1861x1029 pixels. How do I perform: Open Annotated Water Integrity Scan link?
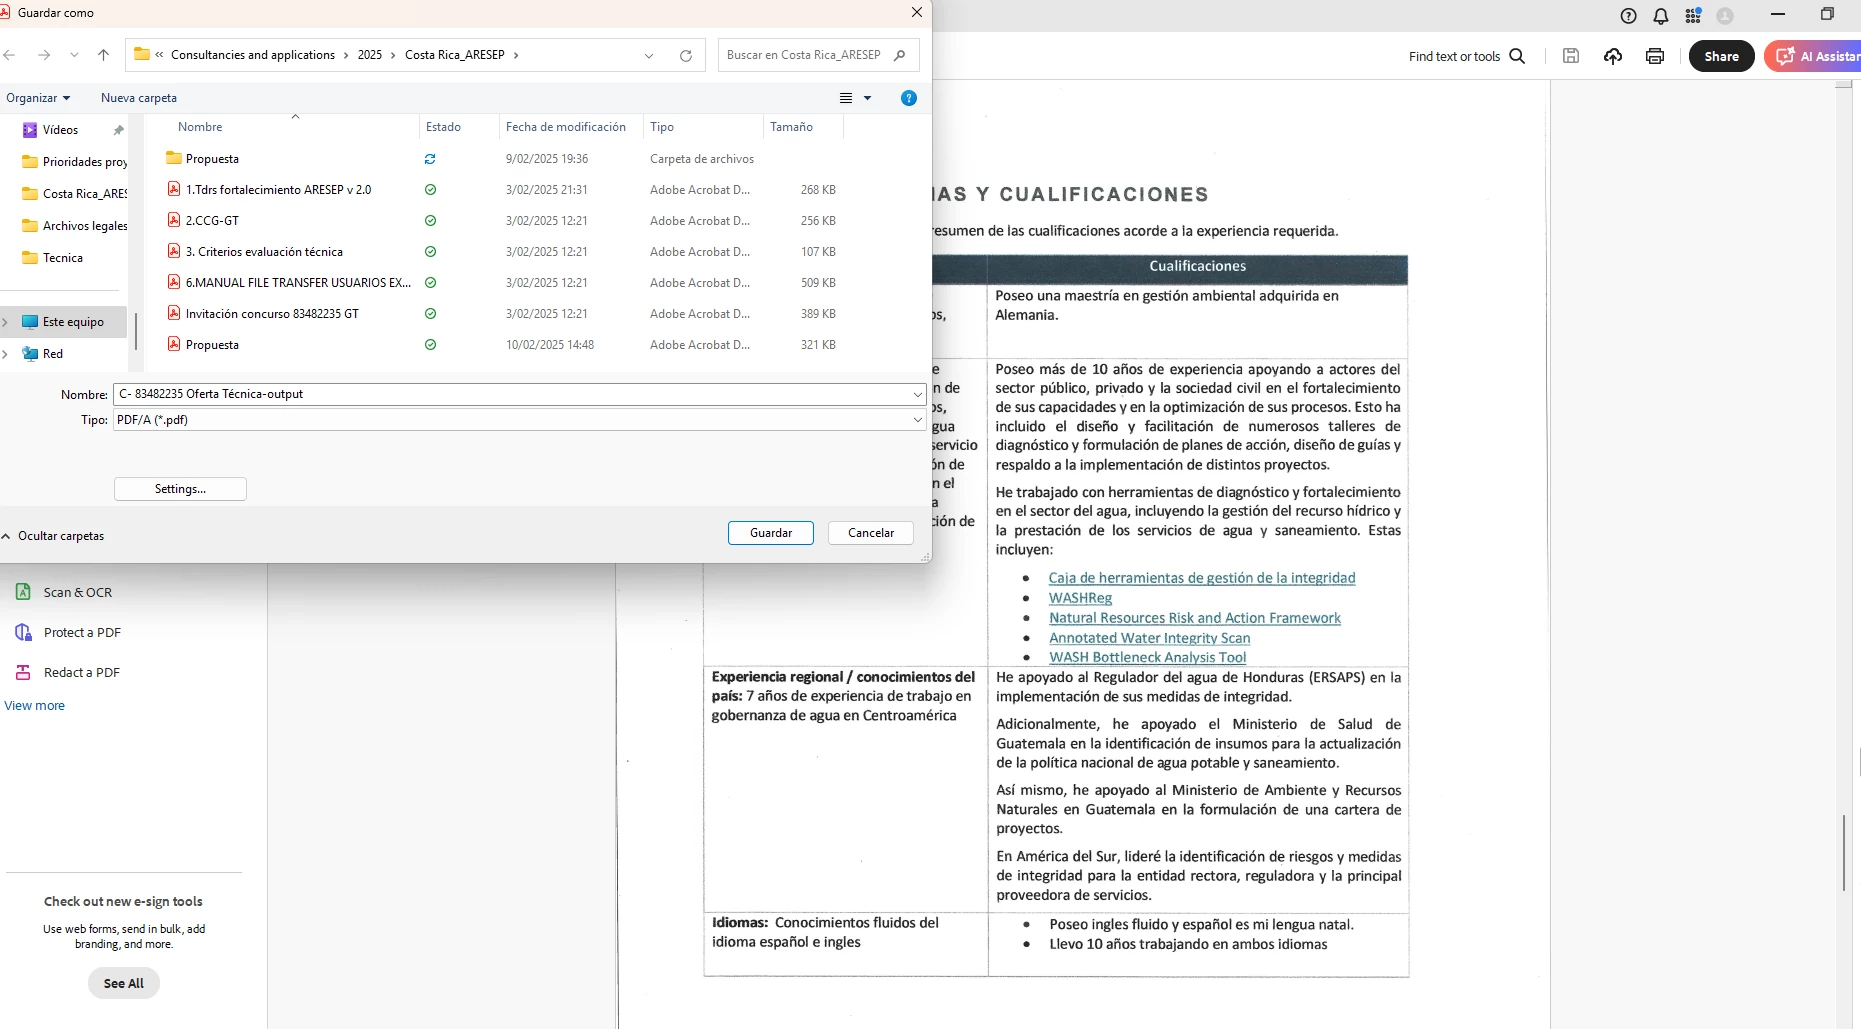(1149, 638)
